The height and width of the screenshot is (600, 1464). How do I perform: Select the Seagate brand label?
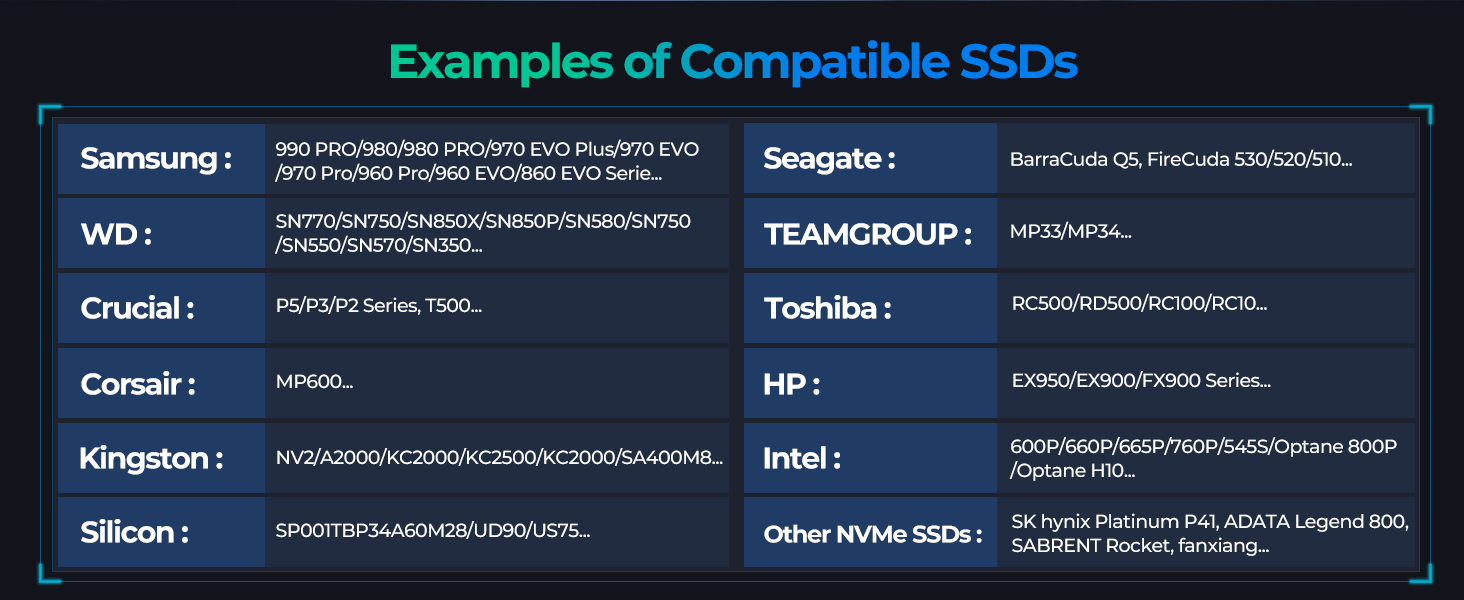click(x=829, y=159)
